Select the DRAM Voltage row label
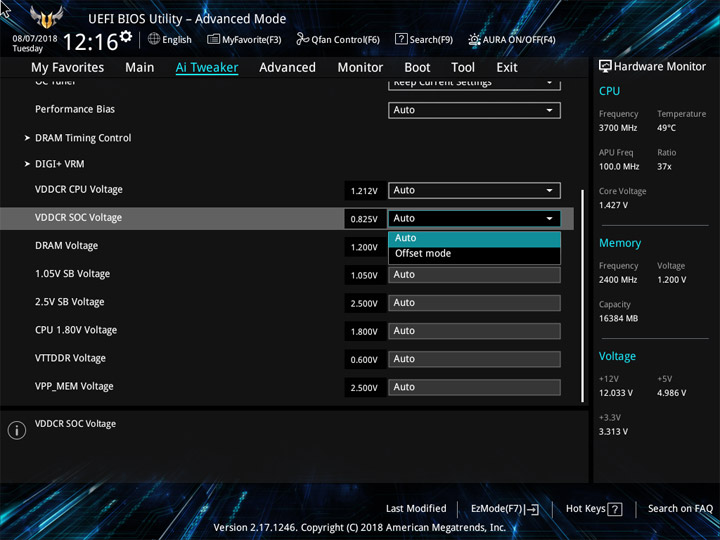 pos(67,246)
